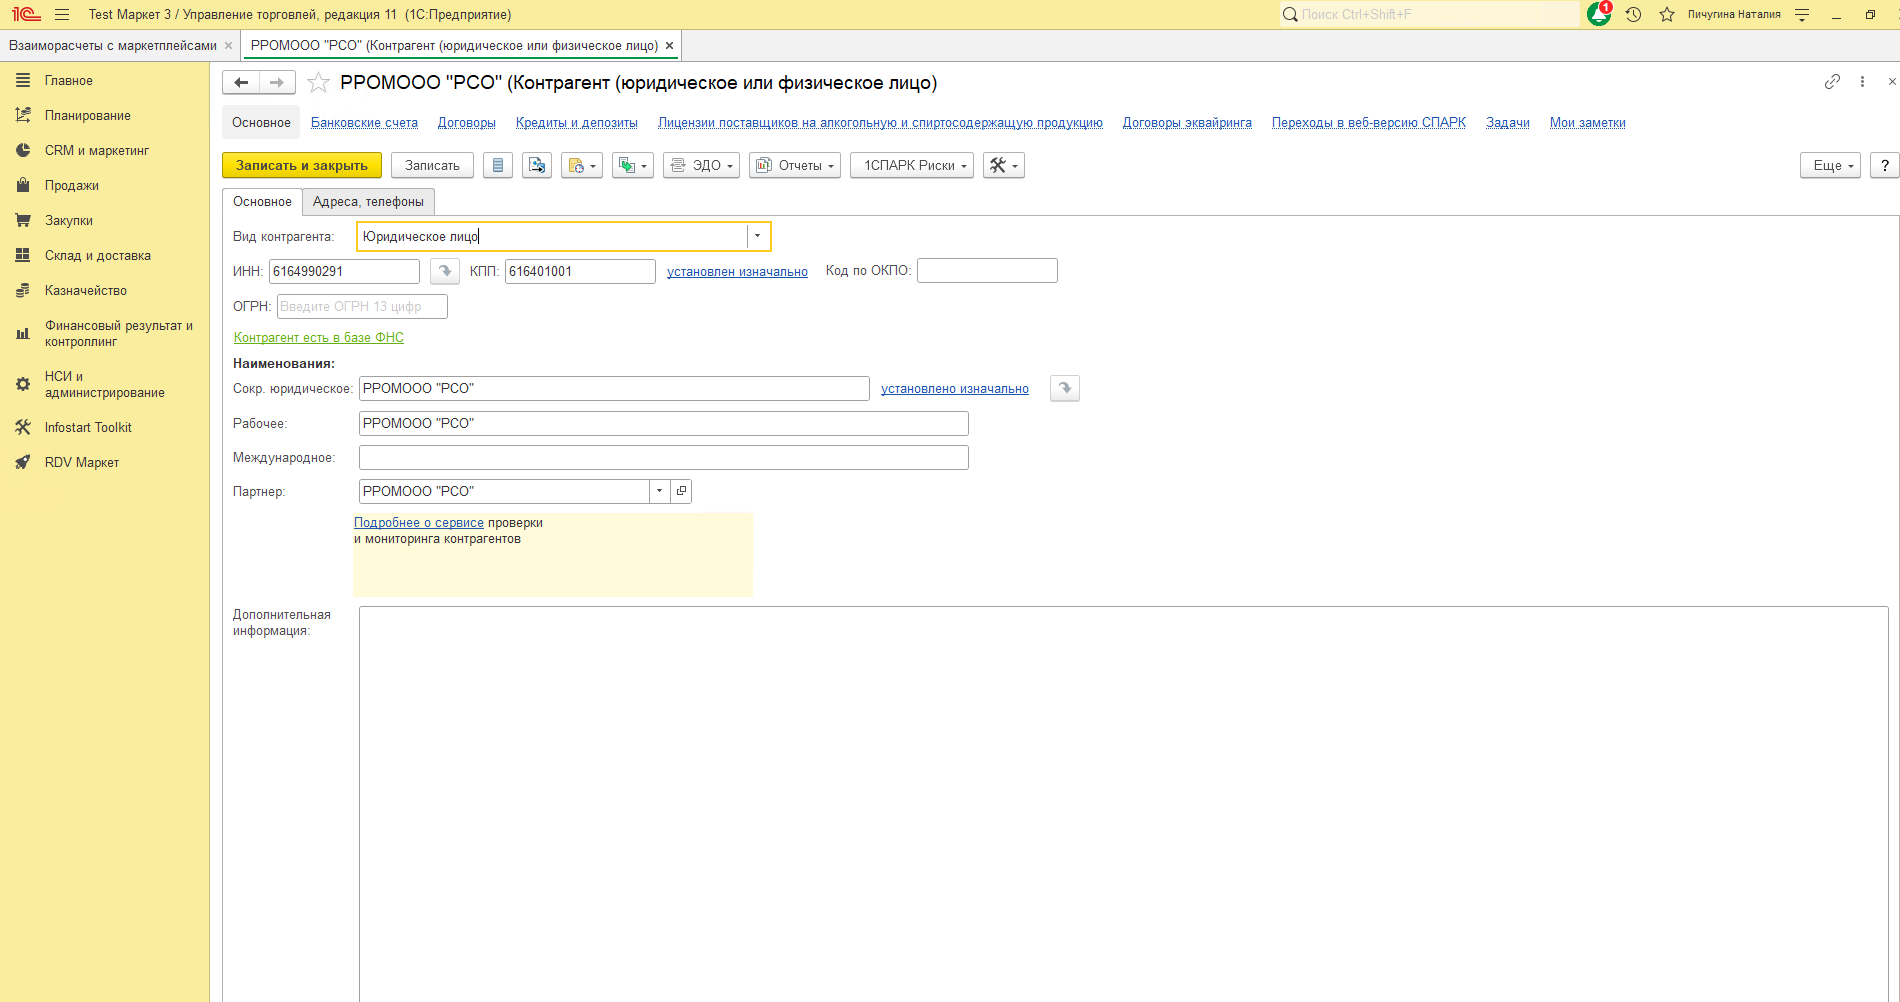Open Кредиты и депозиты
1900x1002 pixels.
pos(577,123)
